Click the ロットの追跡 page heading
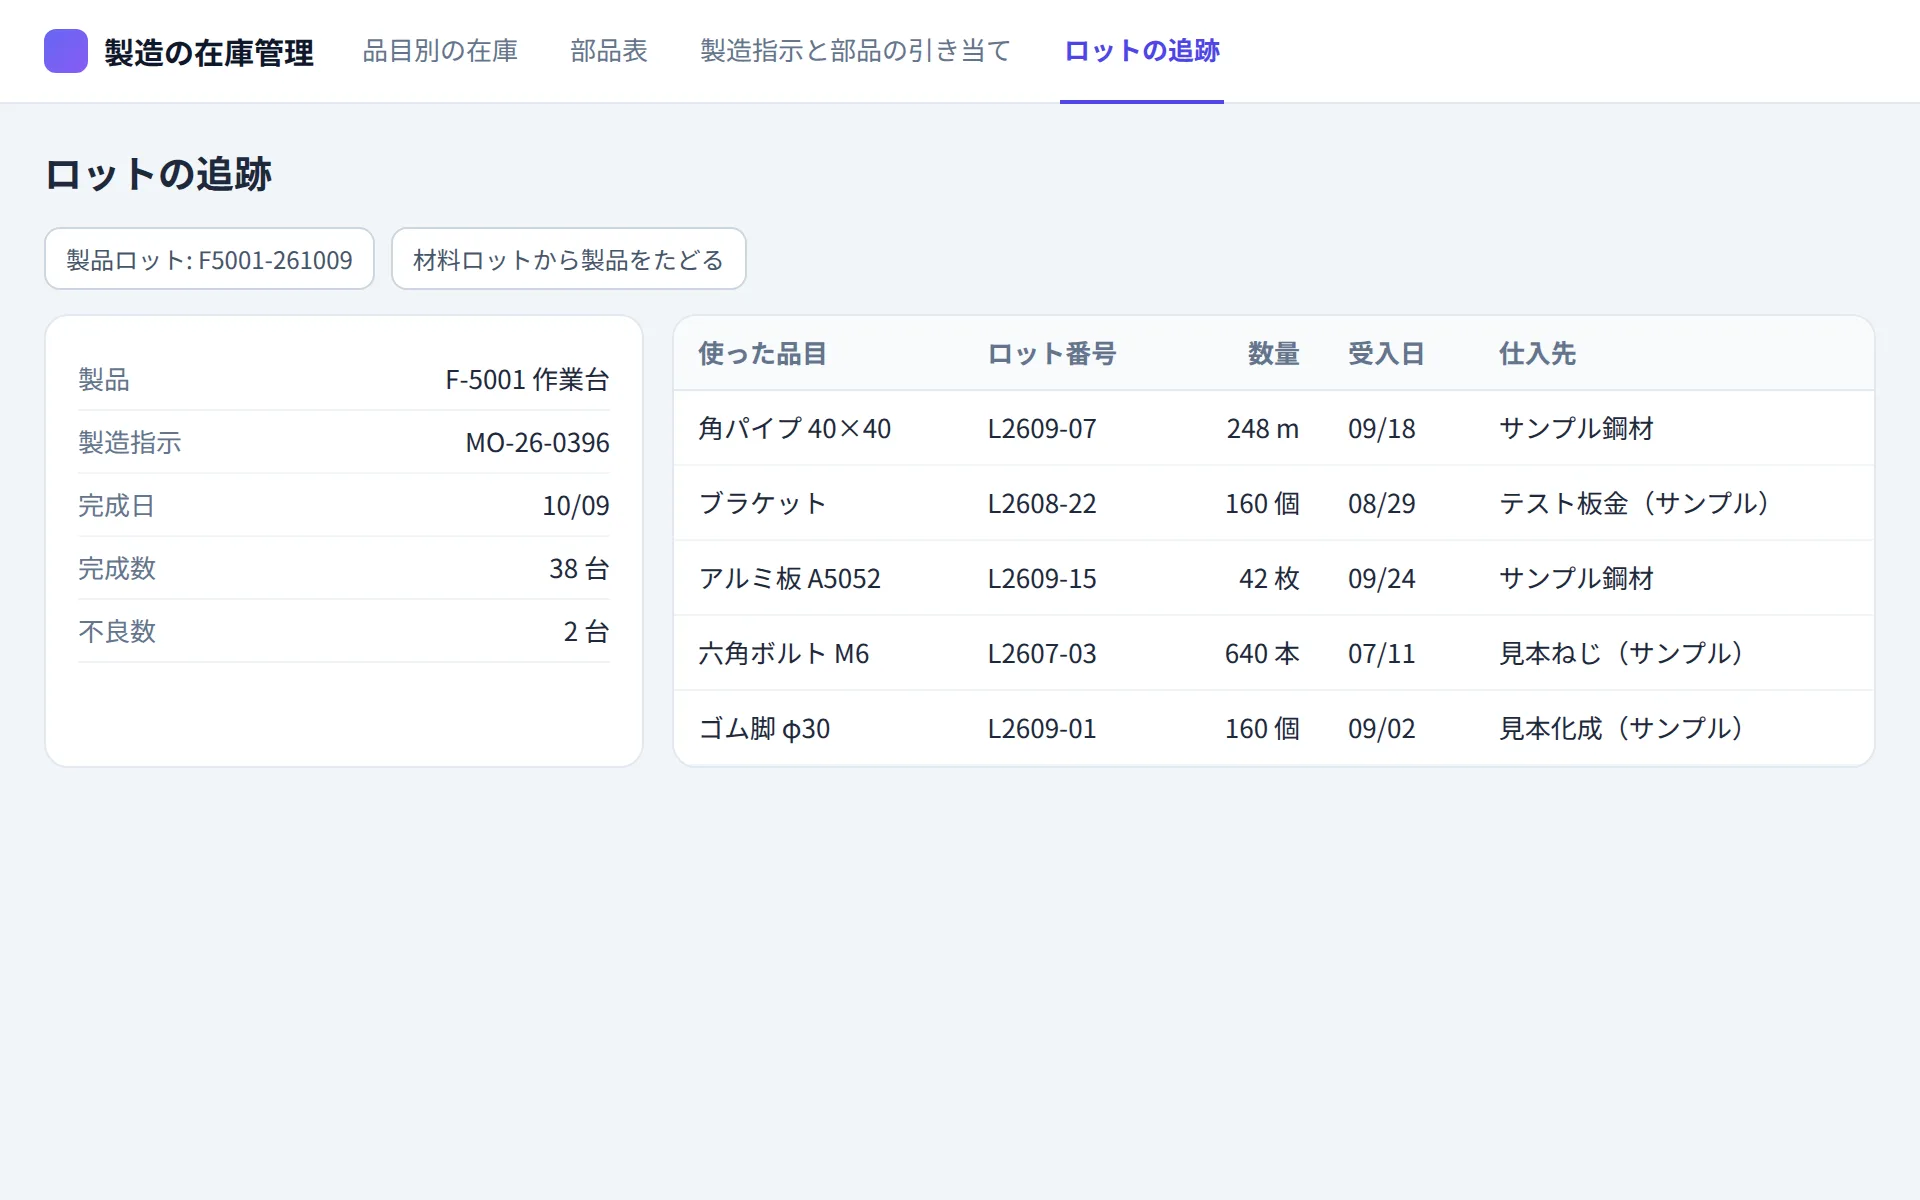Viewport: 1920px width, 1200px height. pyautogui.click(x=158, y=174)
